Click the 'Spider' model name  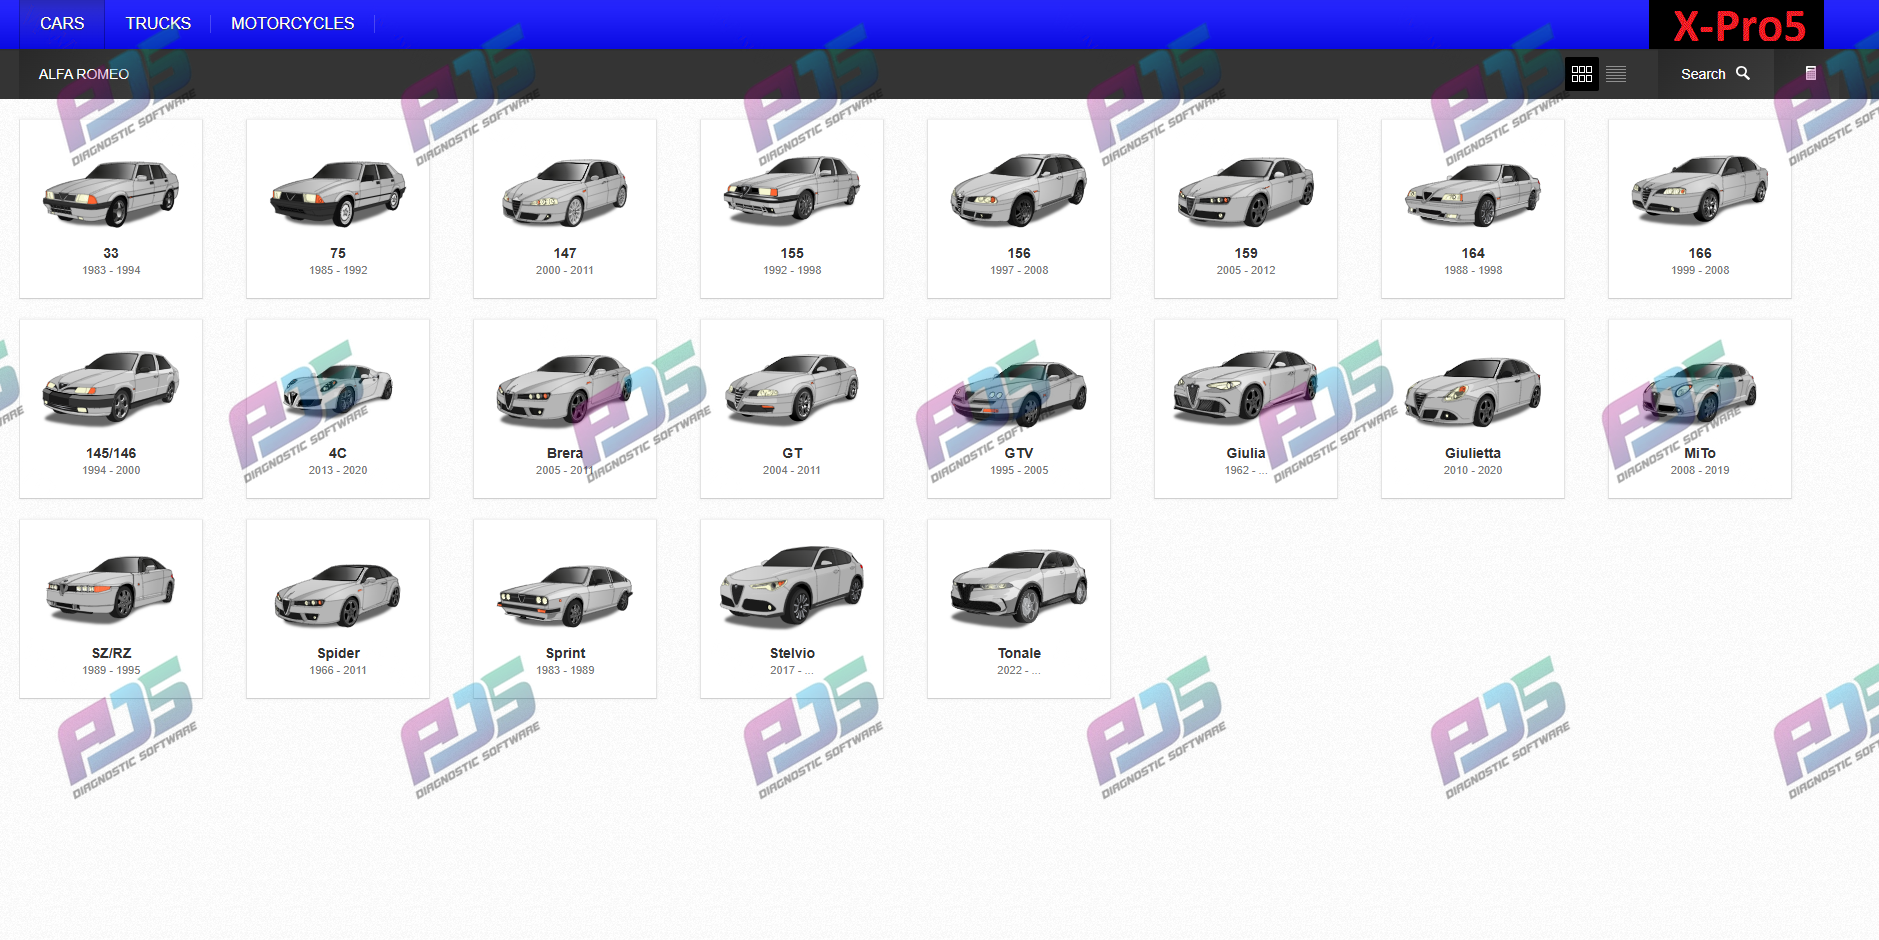coord(338,653)
